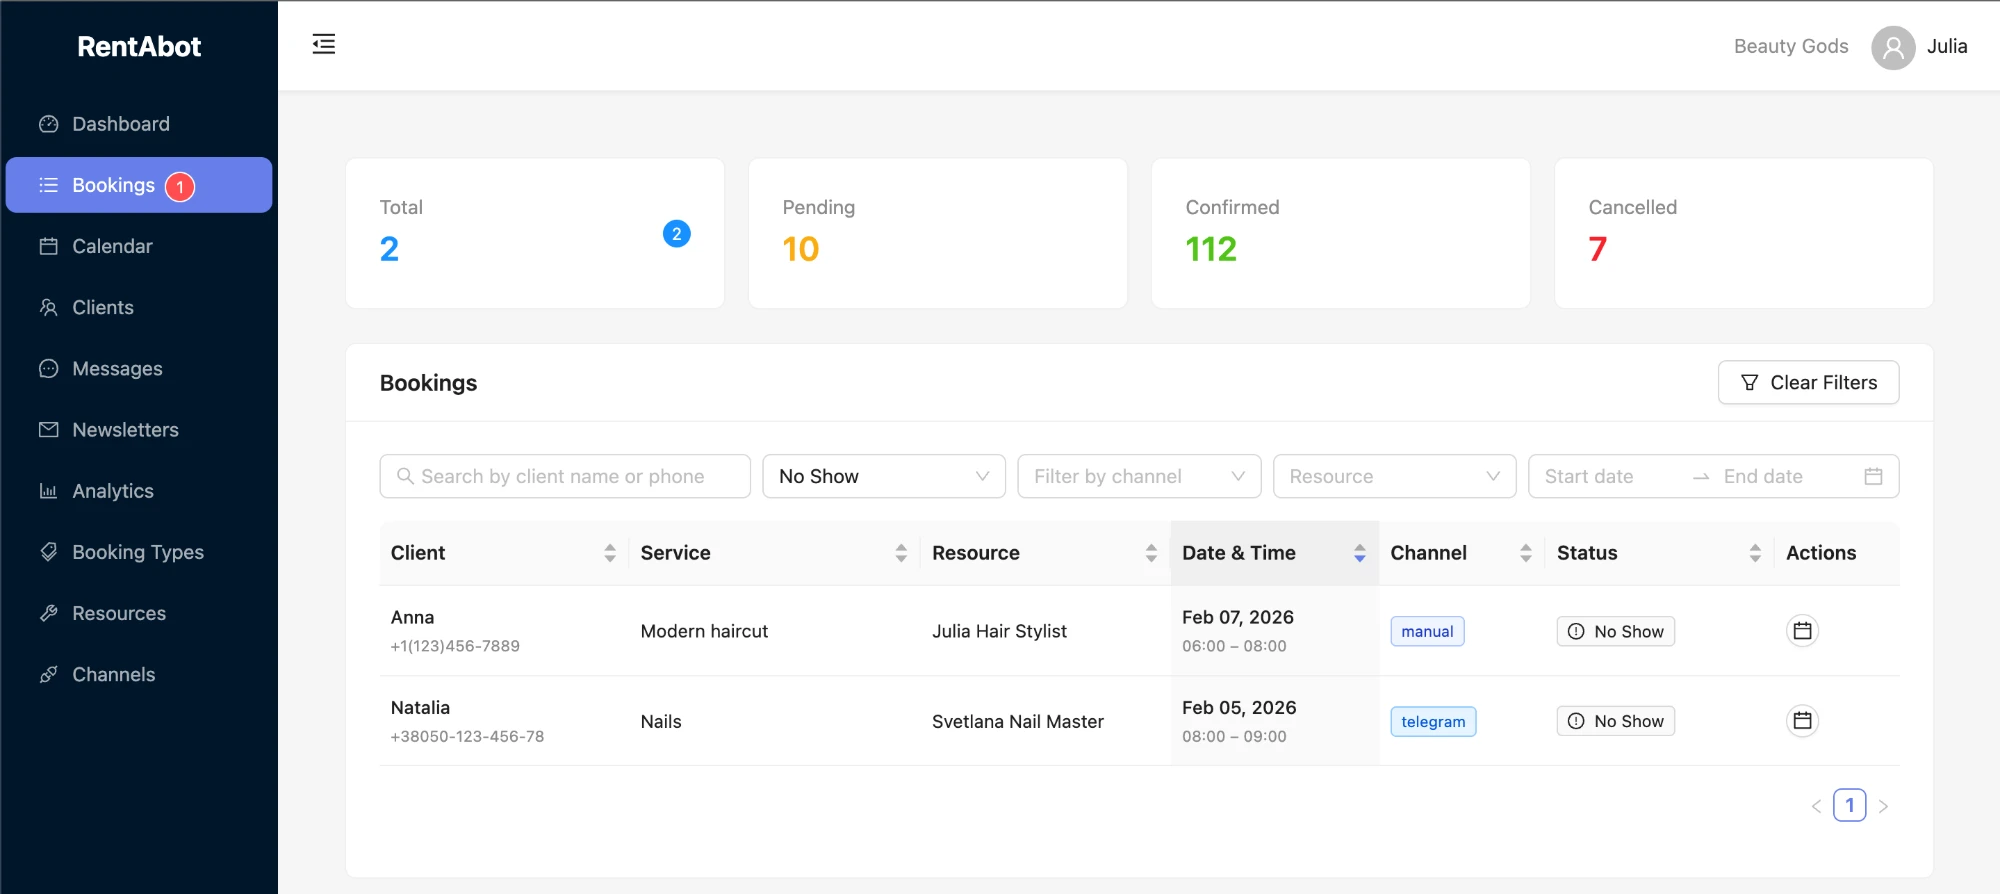
Task: Click the Channels link icon
Action: [48, 674]
